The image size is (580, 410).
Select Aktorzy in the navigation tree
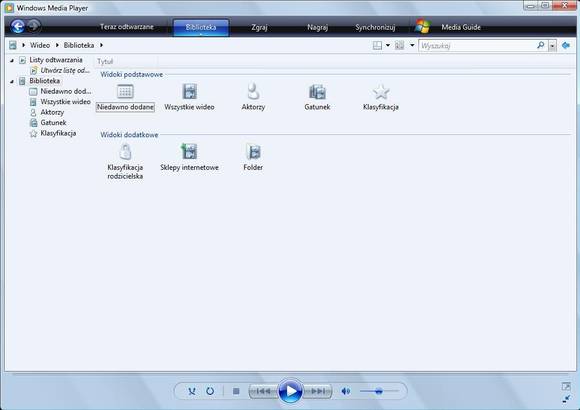(x=52, y=112)
